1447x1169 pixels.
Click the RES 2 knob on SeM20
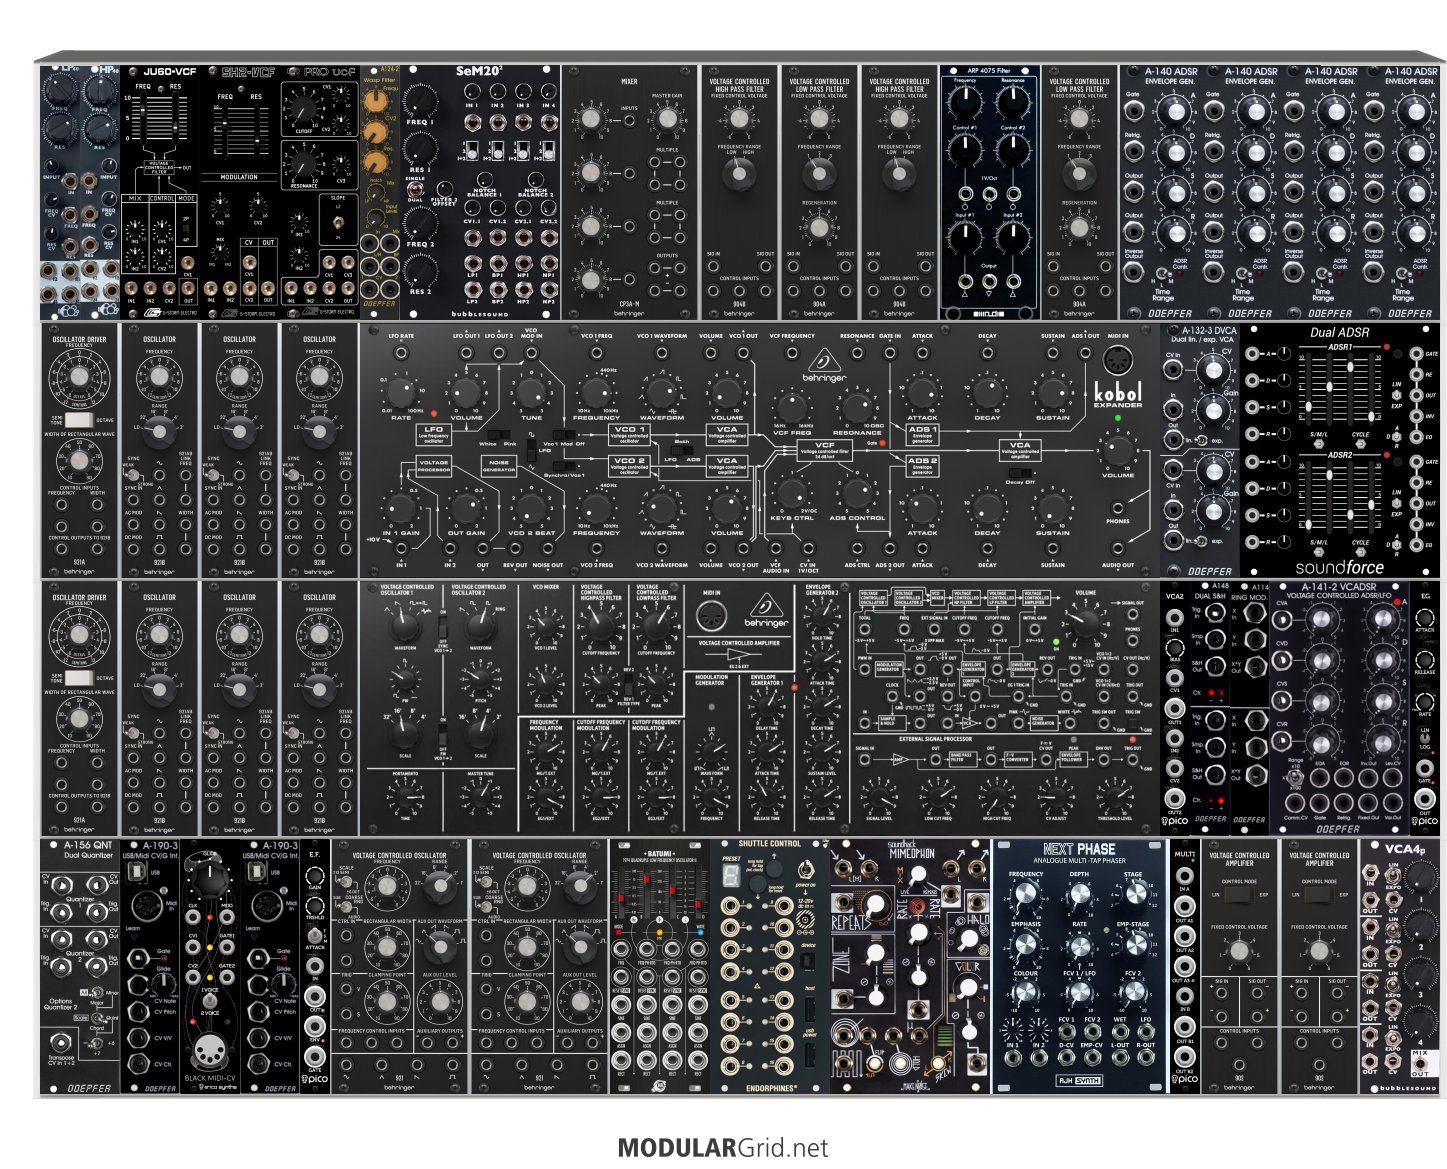(421, 270)
